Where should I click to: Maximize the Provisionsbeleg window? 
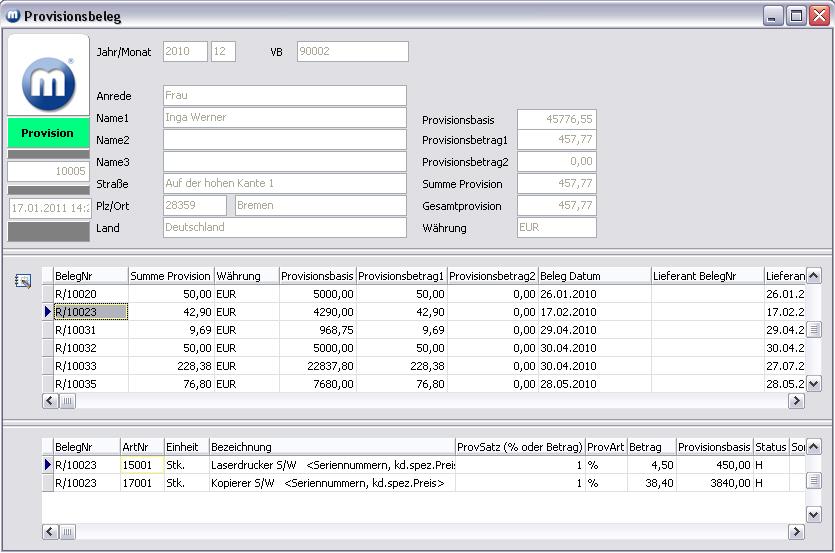(x=796, y=15)
